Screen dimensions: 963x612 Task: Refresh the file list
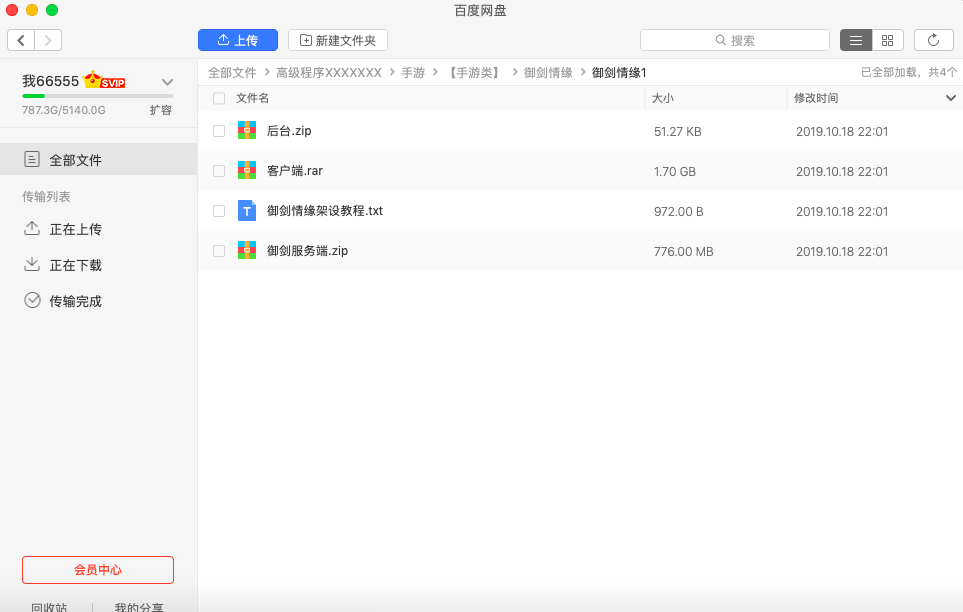tap(933, 40)
